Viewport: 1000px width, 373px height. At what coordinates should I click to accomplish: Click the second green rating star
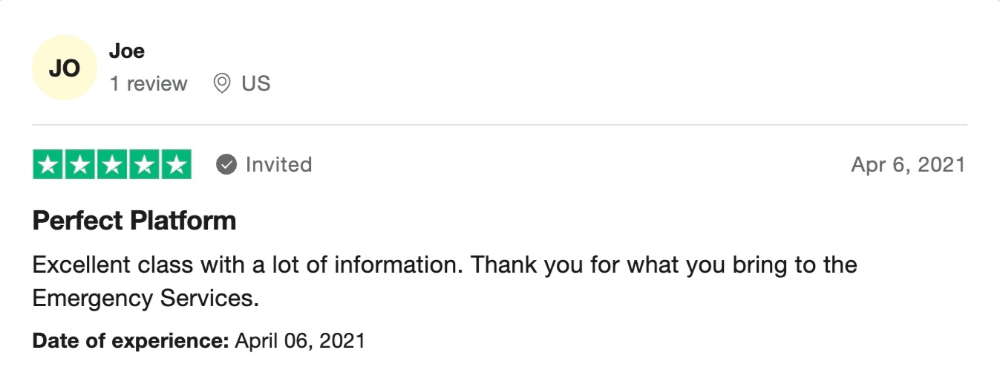click(x=80, y=165)
